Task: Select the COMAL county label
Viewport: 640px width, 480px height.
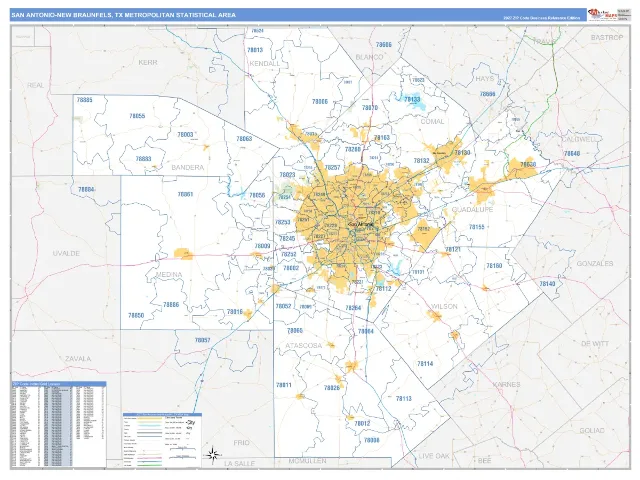Action: point(432,122)
